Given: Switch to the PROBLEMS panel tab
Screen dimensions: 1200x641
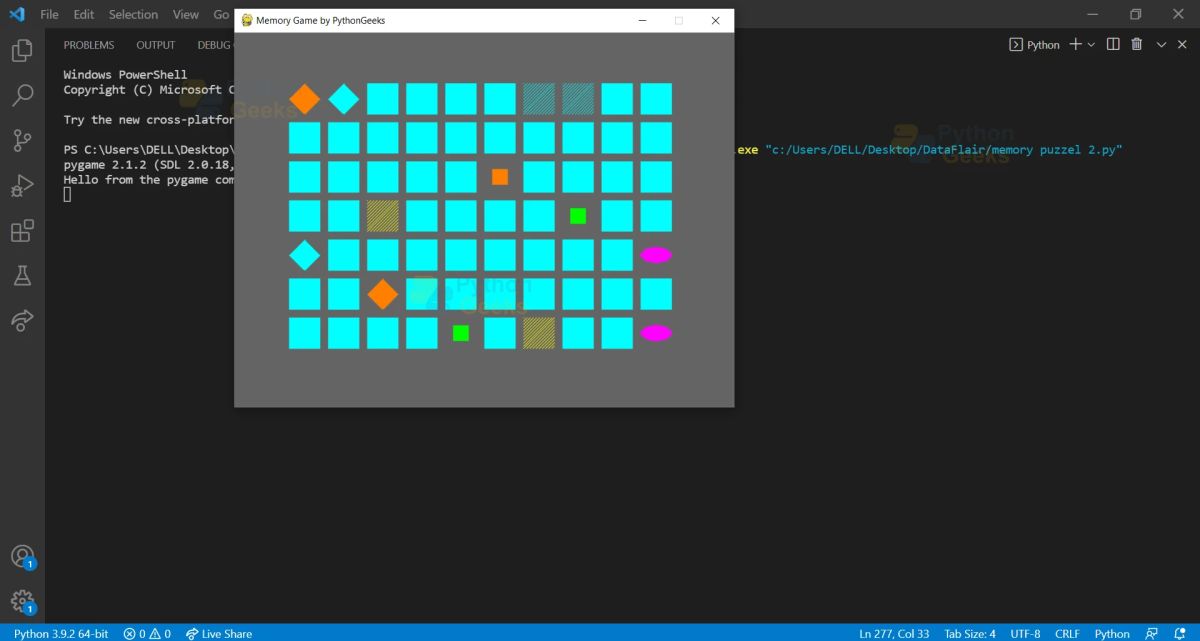Looking at the screenshot, I should point(89,45).
